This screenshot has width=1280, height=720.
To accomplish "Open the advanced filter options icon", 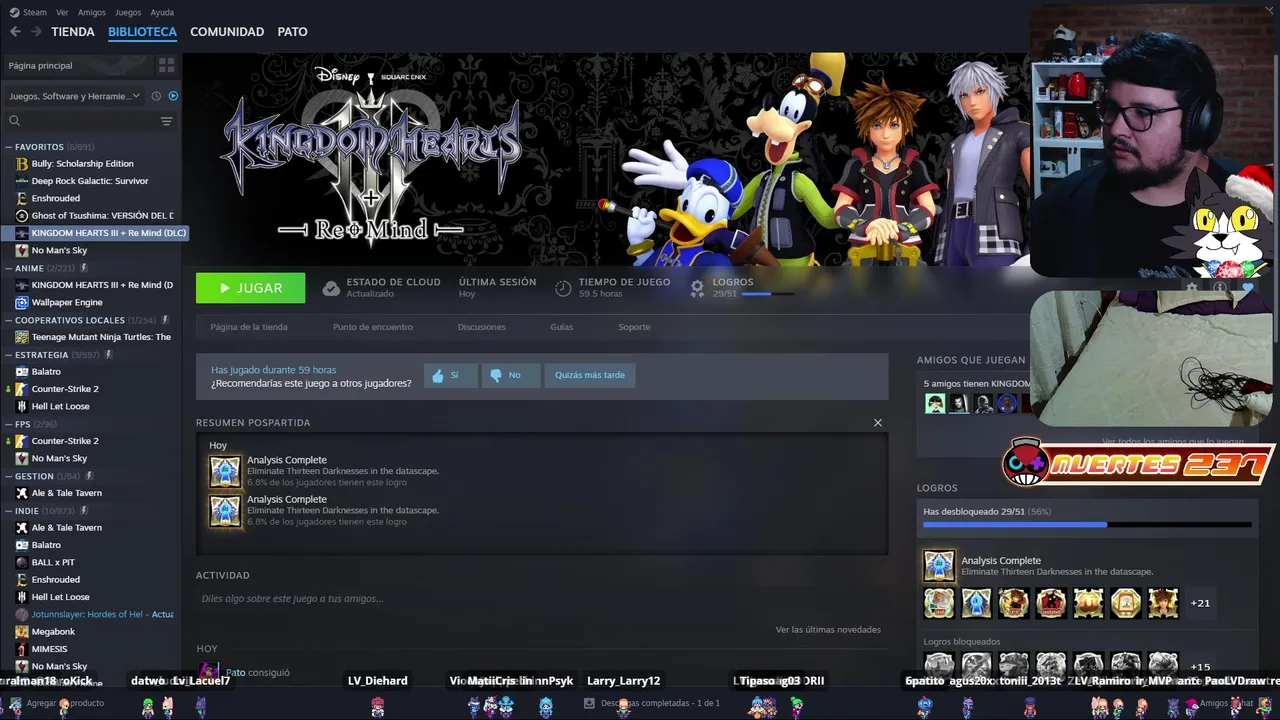I will point(166,121).
